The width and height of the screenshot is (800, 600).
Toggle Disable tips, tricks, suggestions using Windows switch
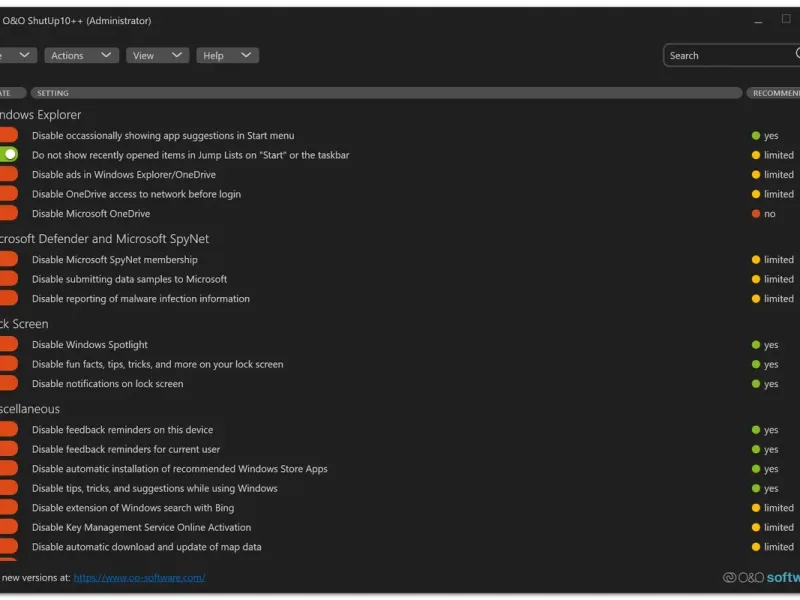pyautogui.click(x=8, y=488)
